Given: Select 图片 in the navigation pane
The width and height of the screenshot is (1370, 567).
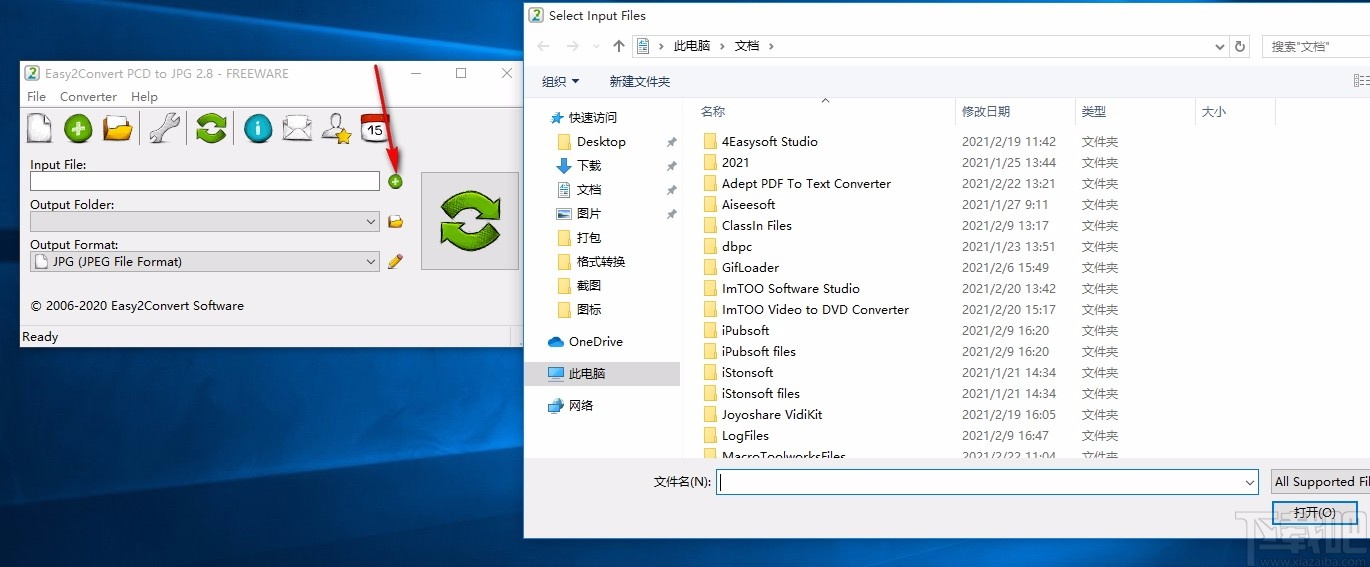Looking at the screenshot, I should click(589, 214).
